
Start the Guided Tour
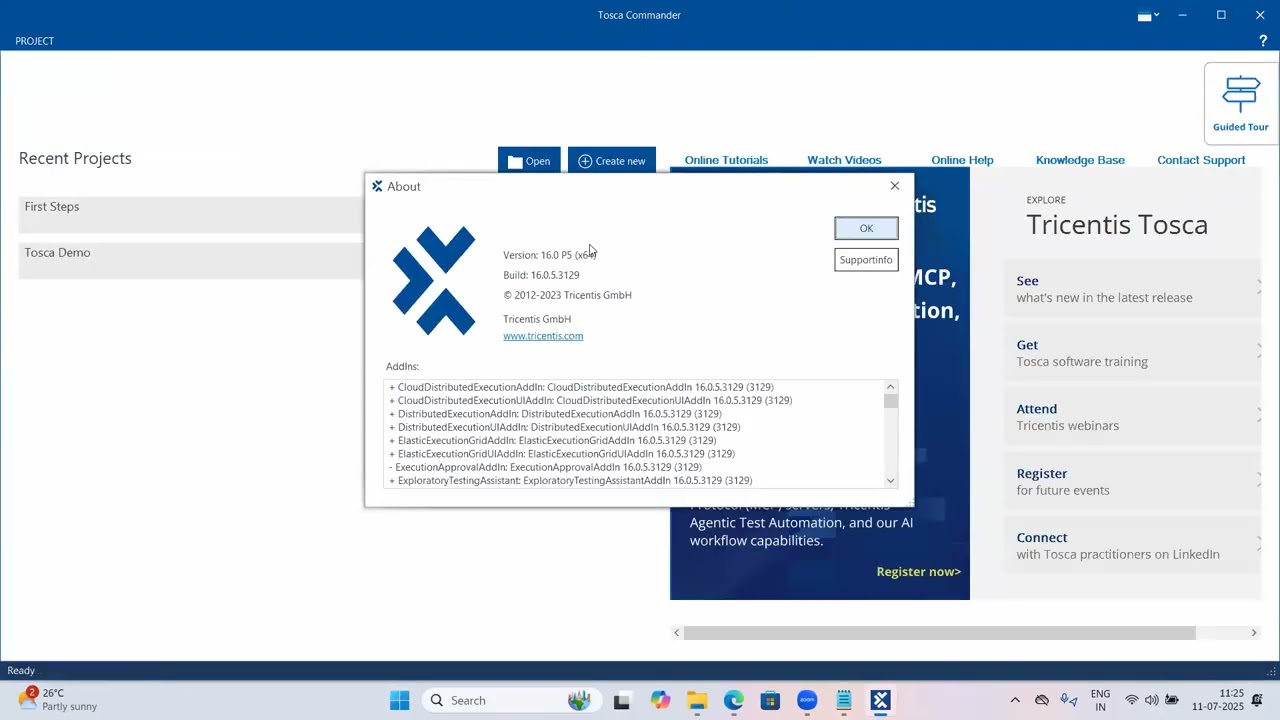[x=1241, y=104]
